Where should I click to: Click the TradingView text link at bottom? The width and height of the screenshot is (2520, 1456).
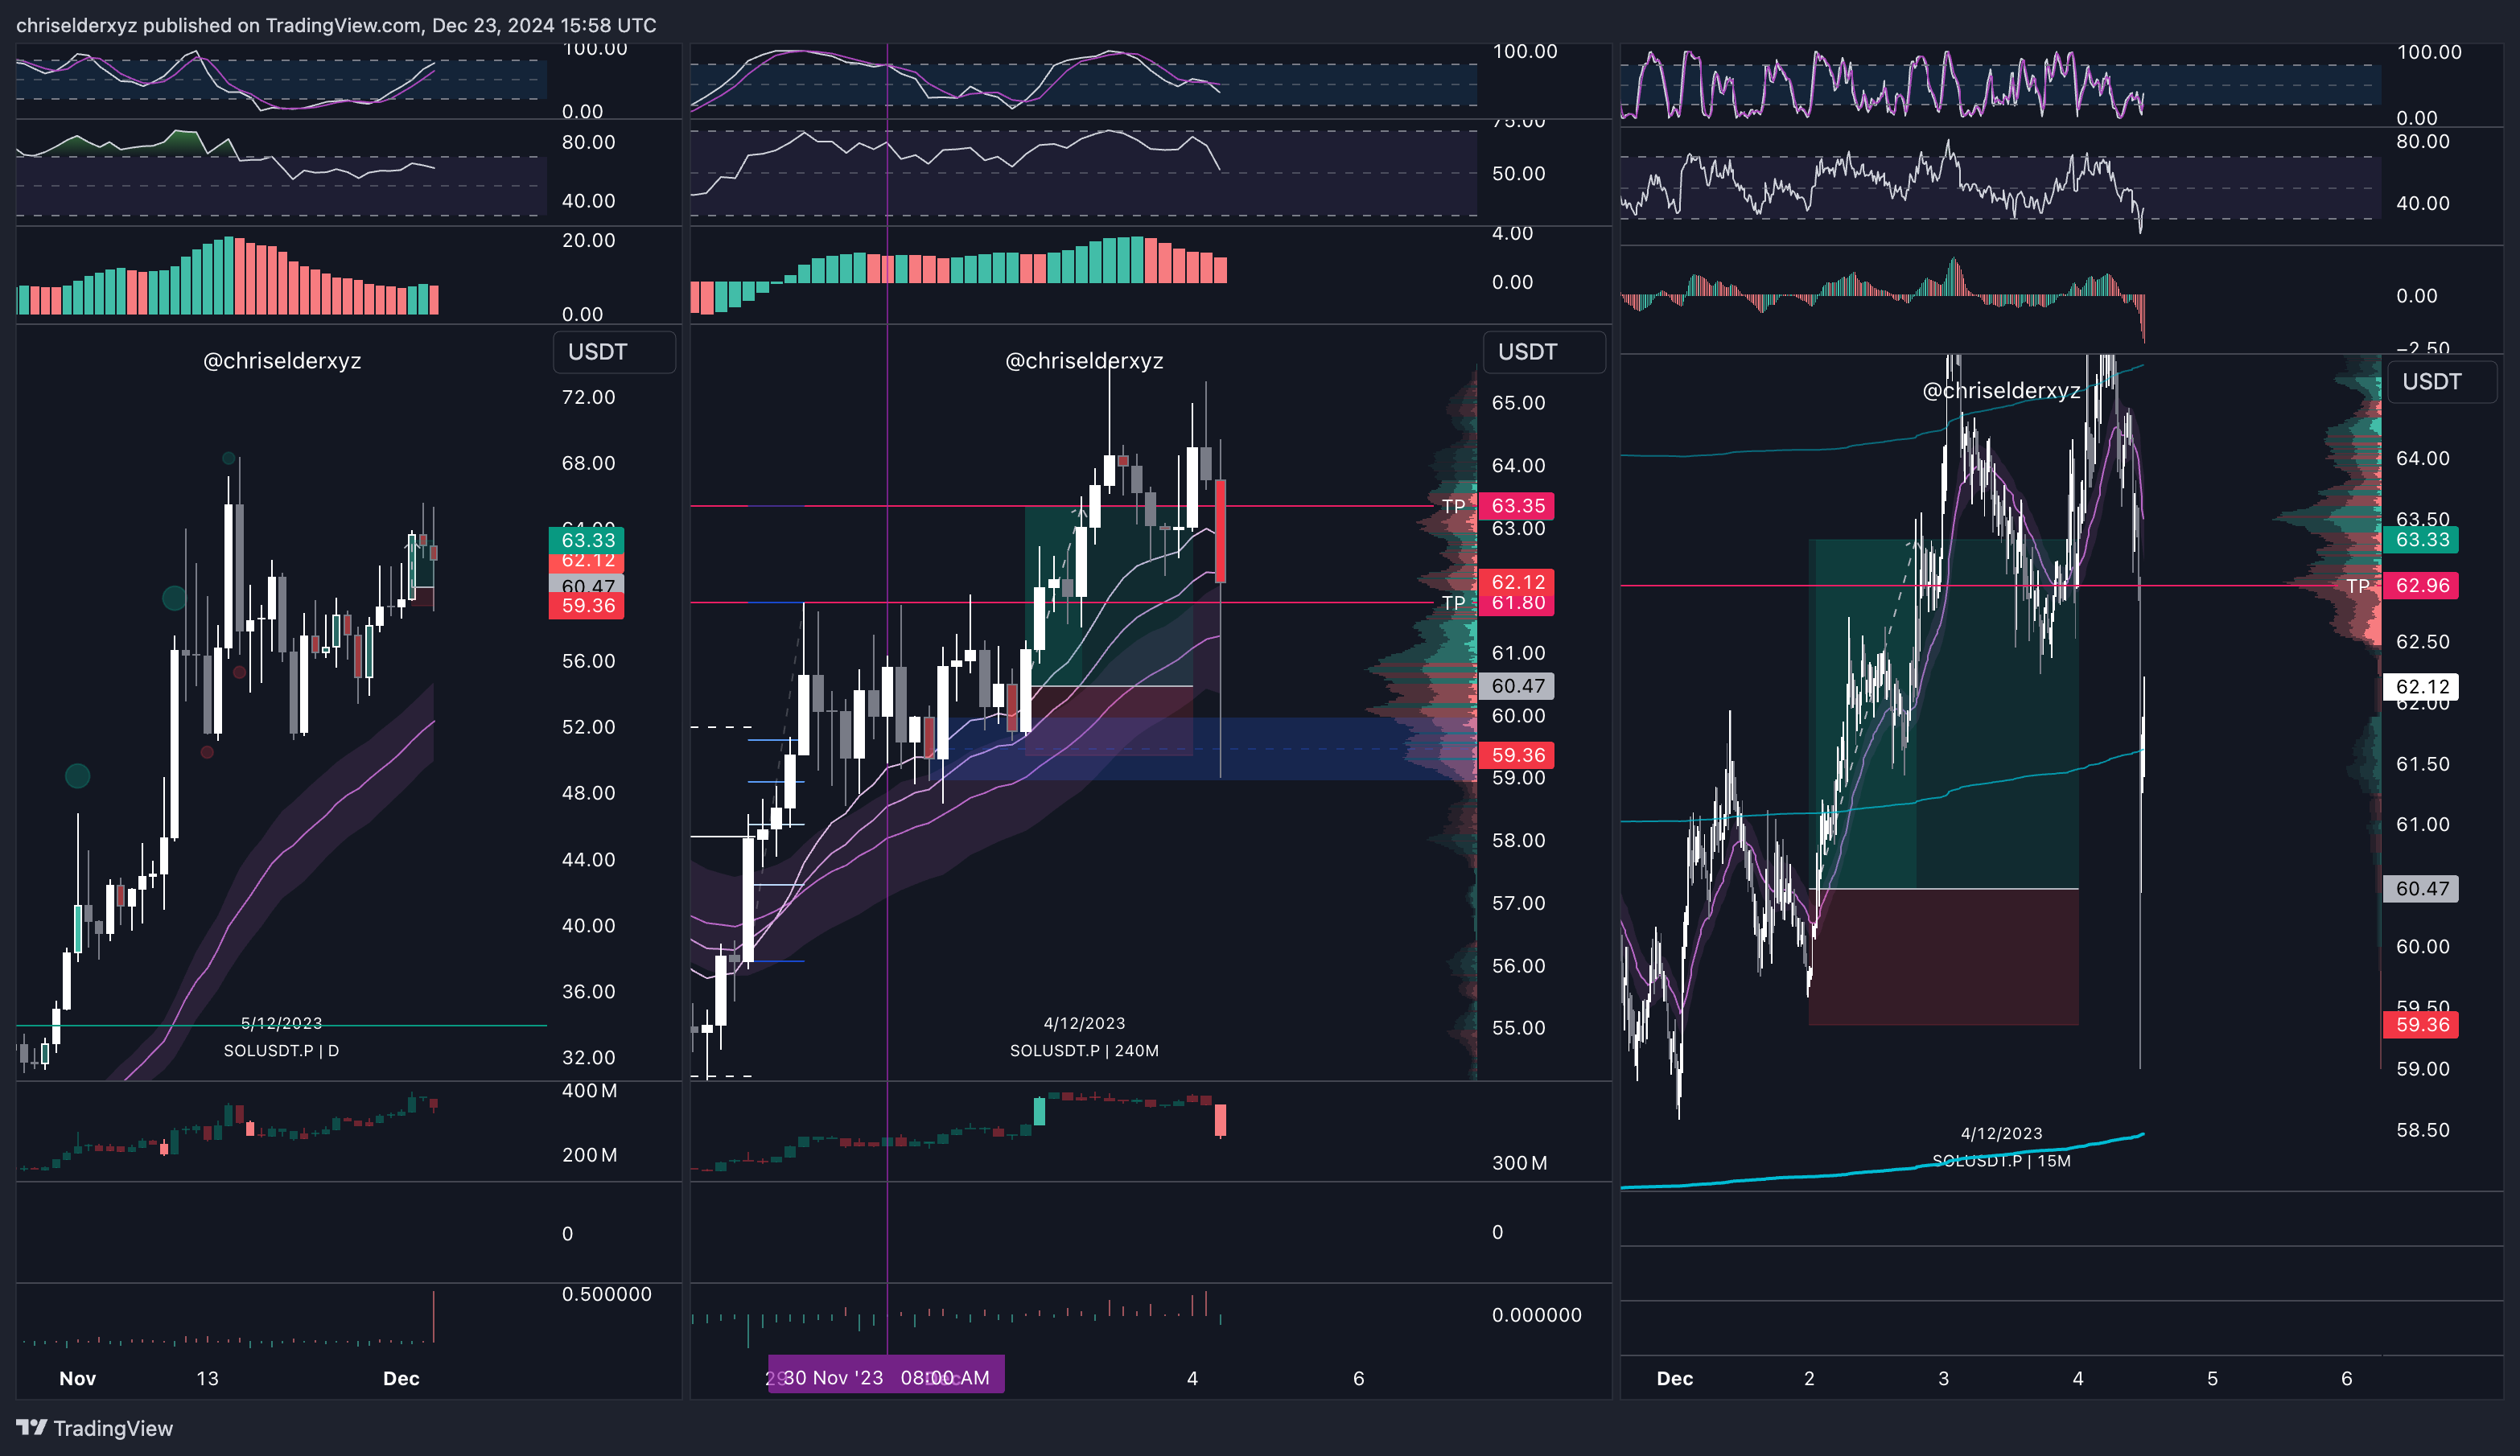click(112, 1428)
